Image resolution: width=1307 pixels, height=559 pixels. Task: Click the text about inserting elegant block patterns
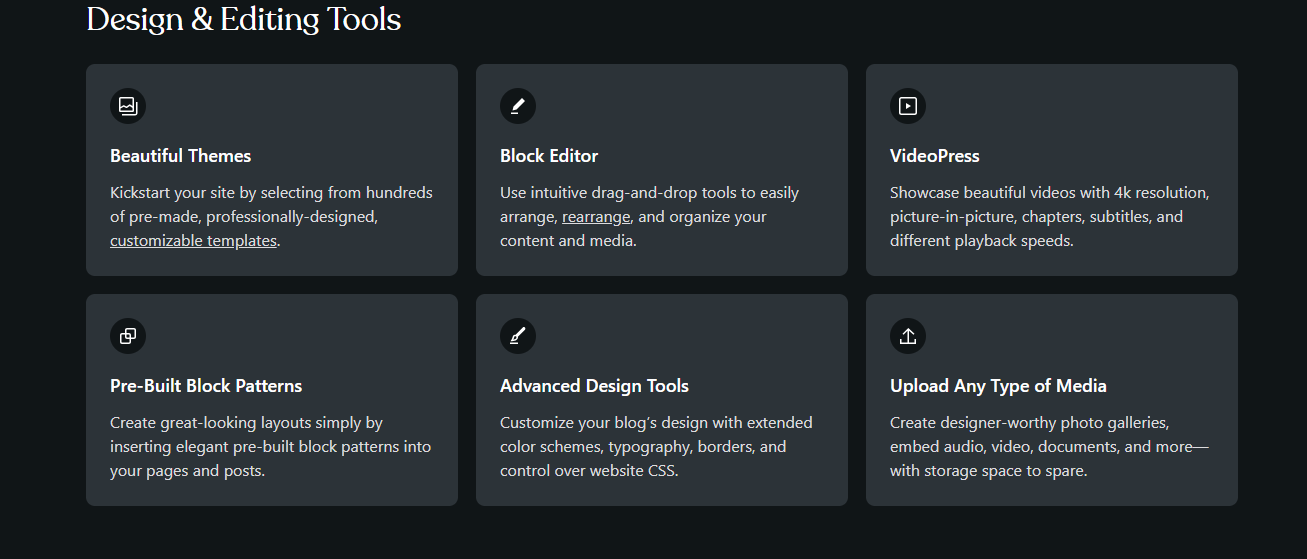point(270,447)
